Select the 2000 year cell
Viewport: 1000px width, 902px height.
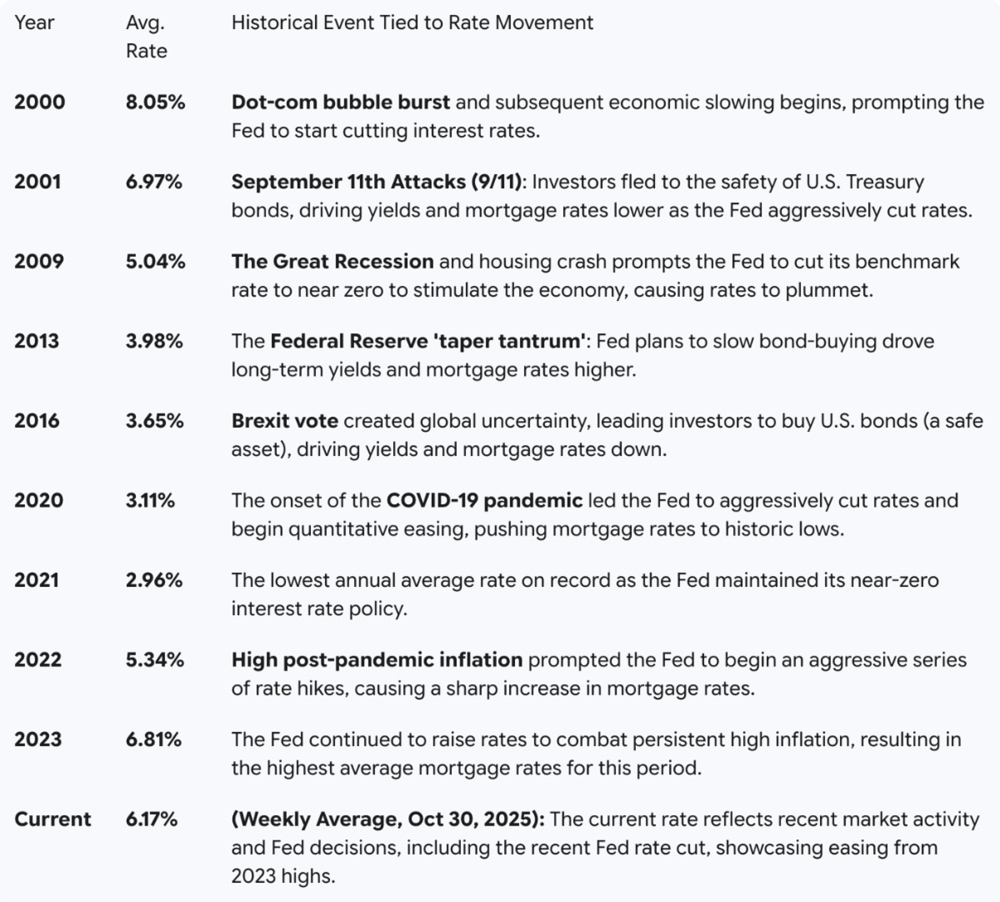pos(39,102)
